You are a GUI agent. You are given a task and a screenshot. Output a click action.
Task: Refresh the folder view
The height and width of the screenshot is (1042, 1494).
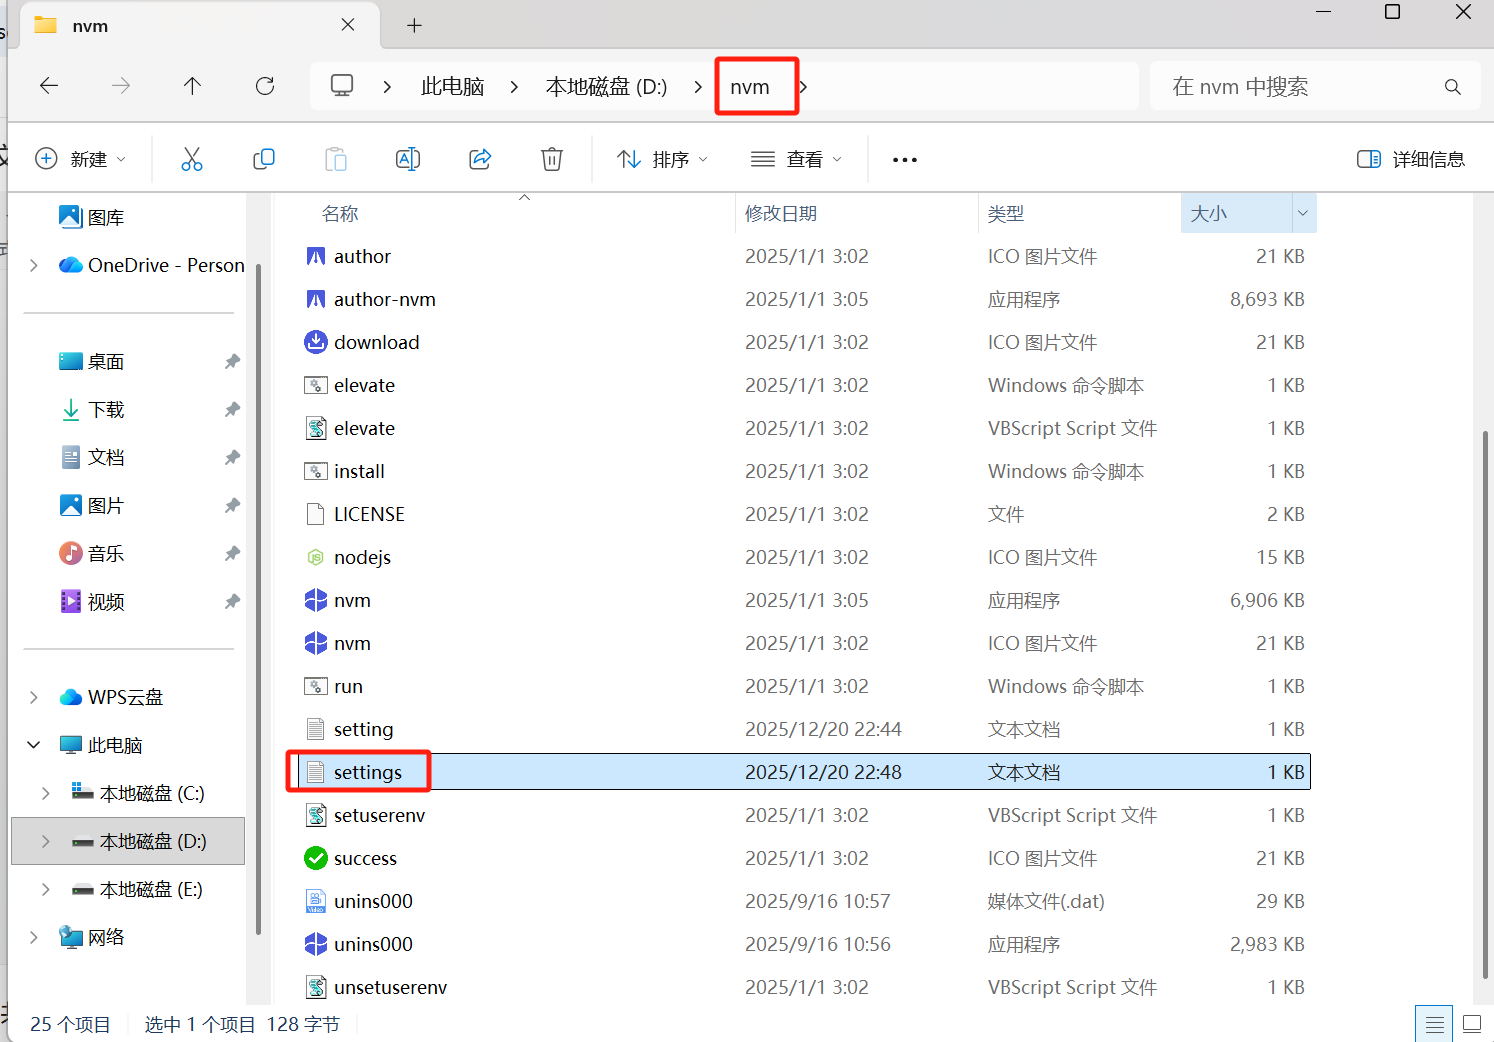(264, 86)
